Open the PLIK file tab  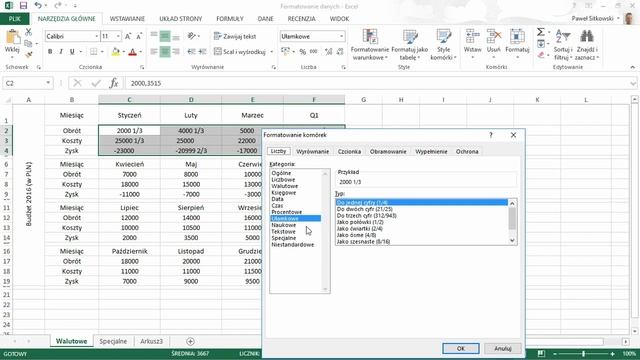15,19
